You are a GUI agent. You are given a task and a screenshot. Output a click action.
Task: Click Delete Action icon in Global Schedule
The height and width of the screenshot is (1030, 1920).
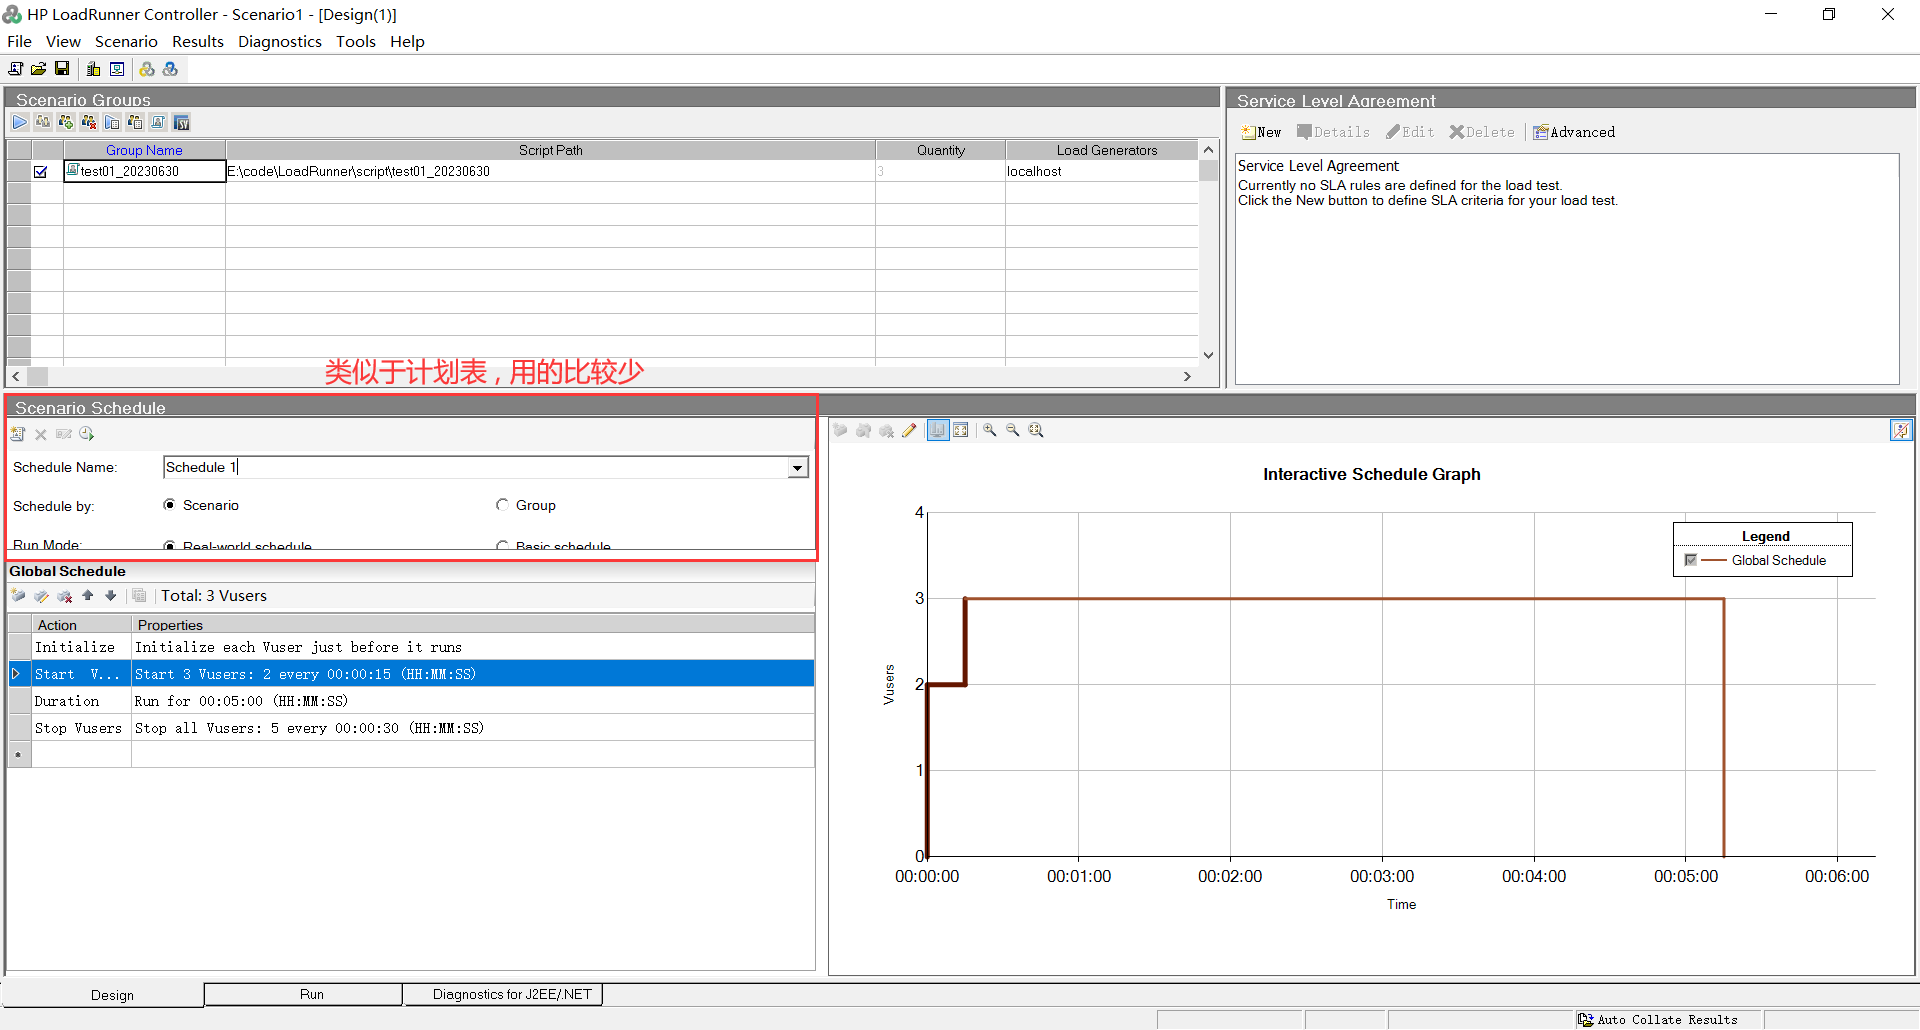pyautogui.click(x=65, y=596)
